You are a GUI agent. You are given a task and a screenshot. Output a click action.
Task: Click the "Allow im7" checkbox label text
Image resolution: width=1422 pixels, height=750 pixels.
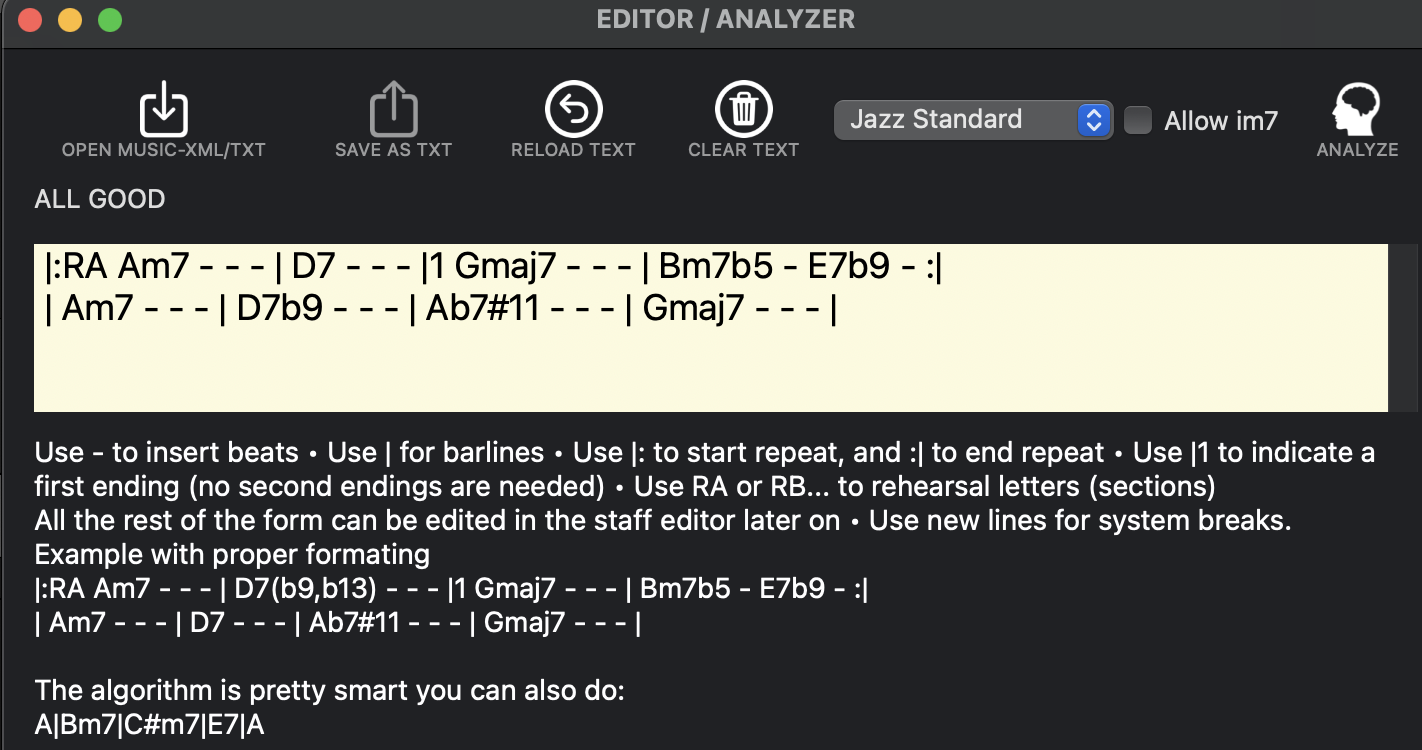click(x=1221, y=122)
